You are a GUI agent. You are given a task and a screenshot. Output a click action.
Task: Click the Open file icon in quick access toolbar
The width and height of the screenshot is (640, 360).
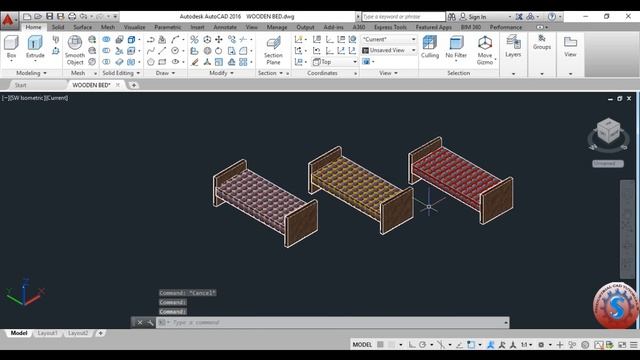coord(38,16)
